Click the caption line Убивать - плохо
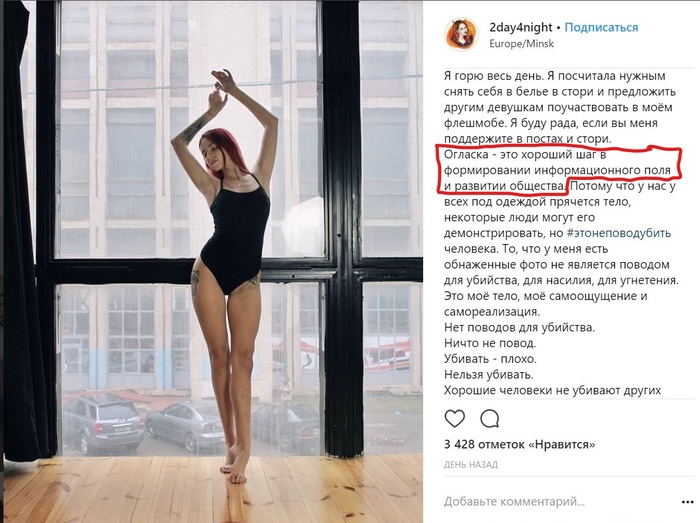The width and height of the screenshot is (700, 523). pyautogui.click(x=490, y=359)
